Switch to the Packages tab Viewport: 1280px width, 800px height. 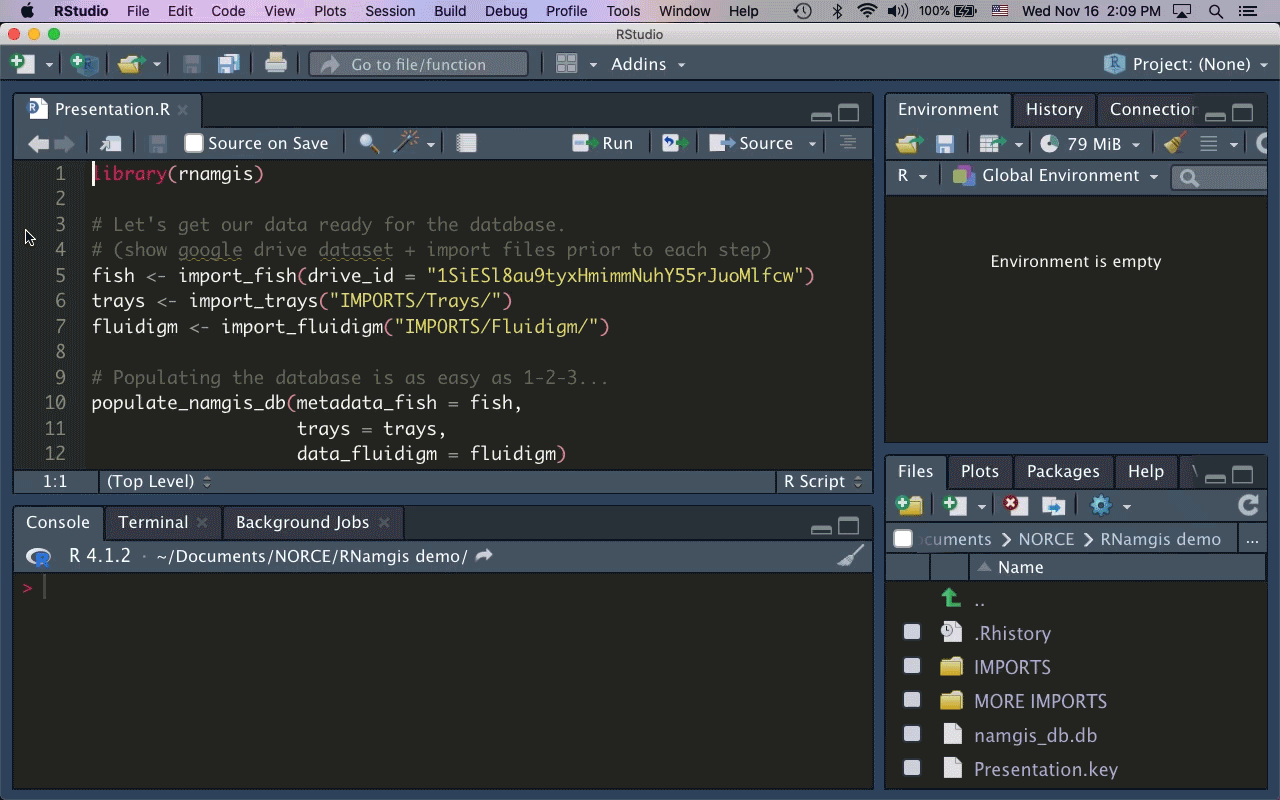(1063, 471)
